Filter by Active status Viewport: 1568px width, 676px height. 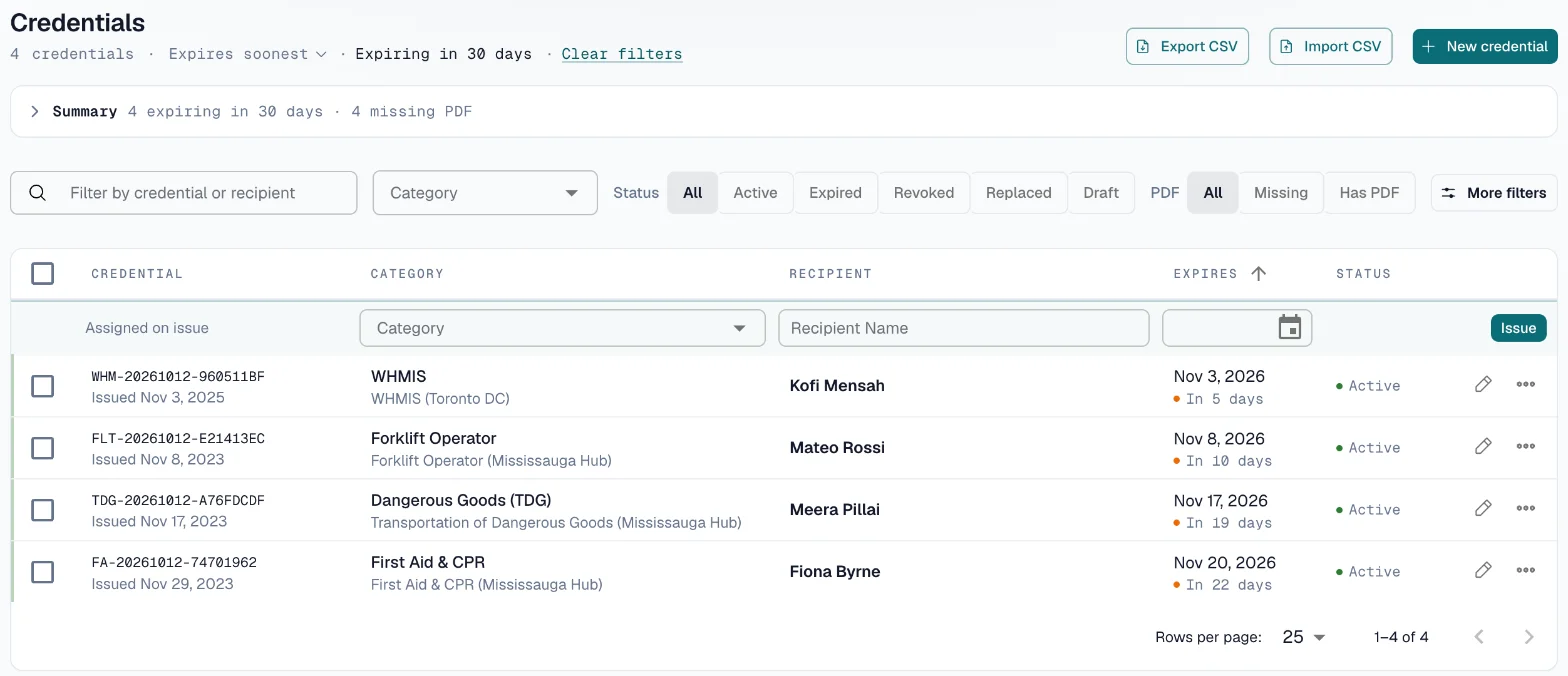coord(755,193)
